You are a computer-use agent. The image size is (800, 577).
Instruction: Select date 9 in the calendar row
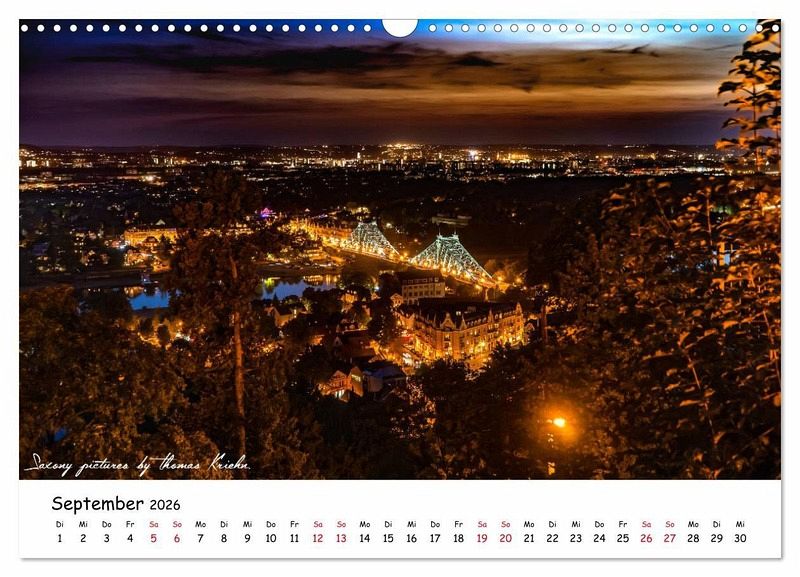pos(247,538)
